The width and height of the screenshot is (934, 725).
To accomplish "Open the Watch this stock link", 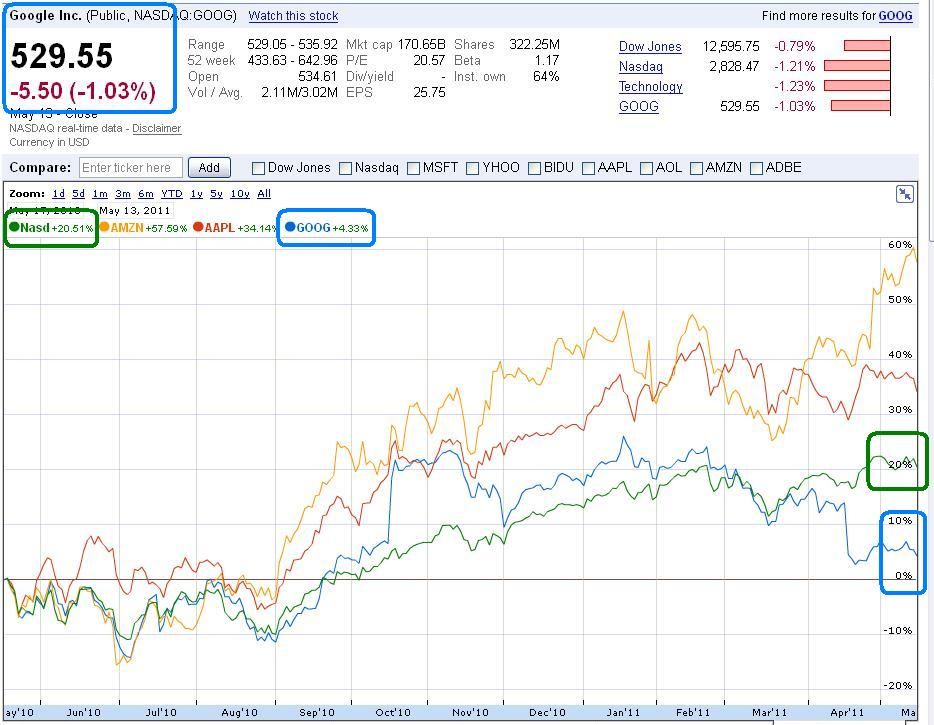I will [x=293, y=16].
